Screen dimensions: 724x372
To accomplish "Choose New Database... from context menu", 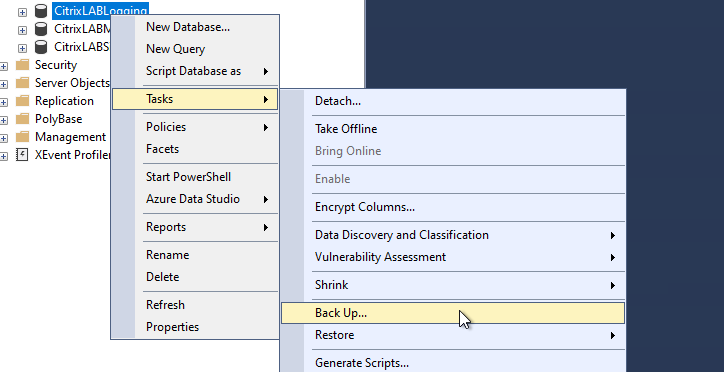I will [x=195, y=27].
